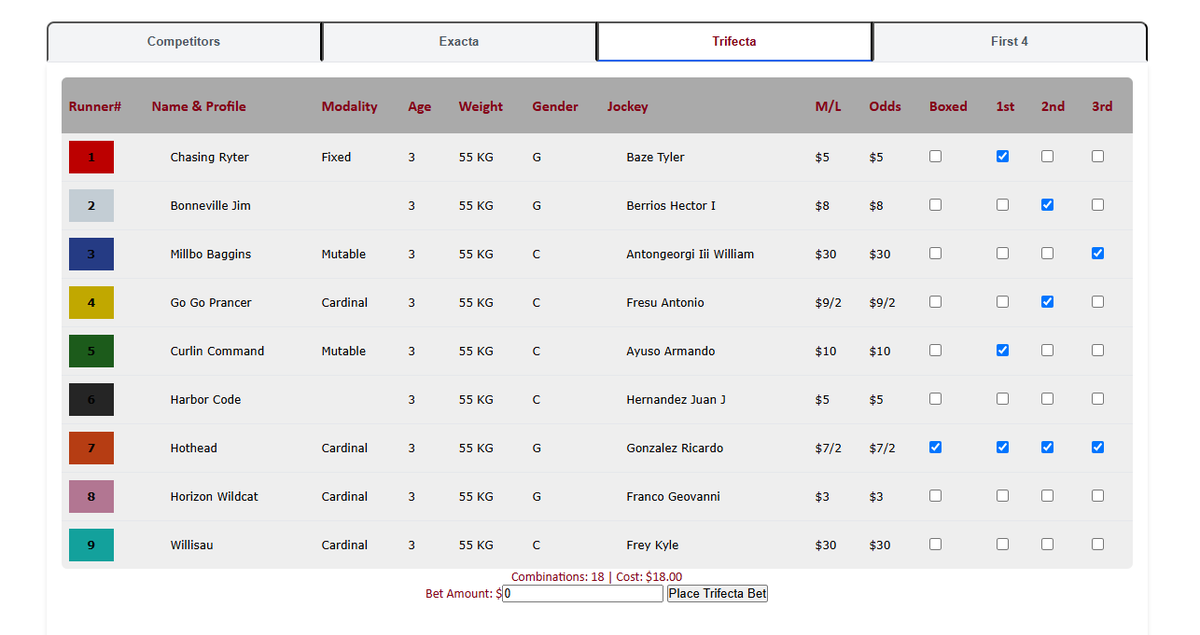Open the Exacta tab
Image resolution: width=1200 pixels, height=635 pixels.
[x=459, y=42]
